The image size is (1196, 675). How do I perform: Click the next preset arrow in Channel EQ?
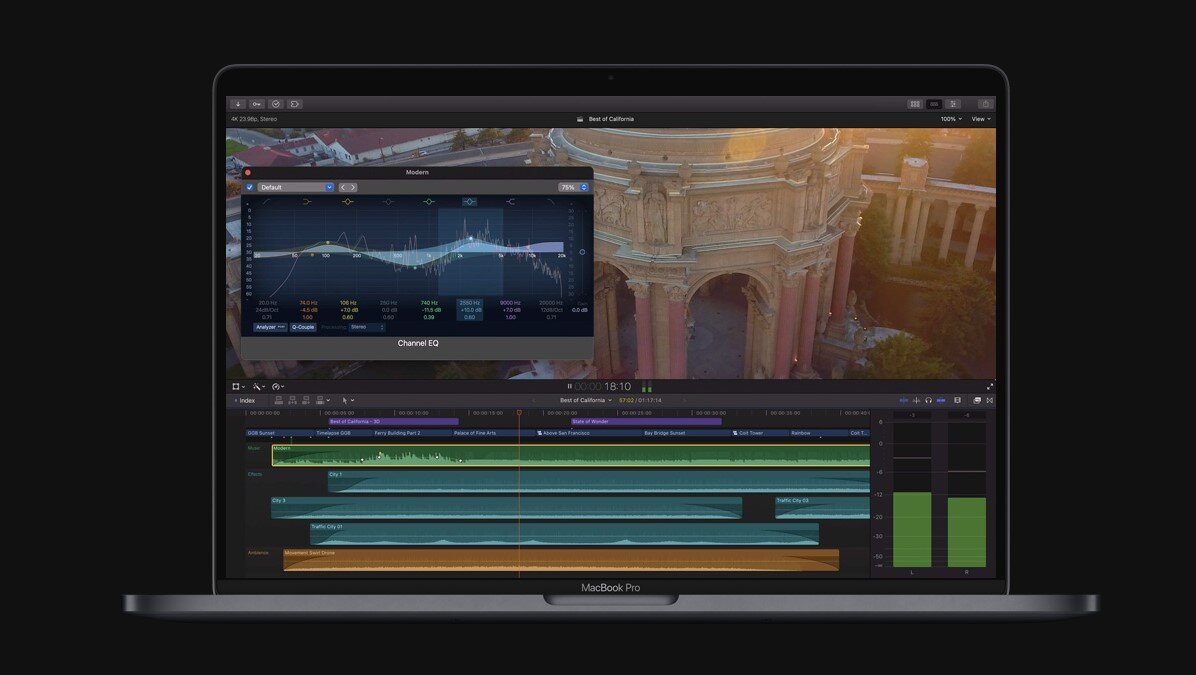352,188
